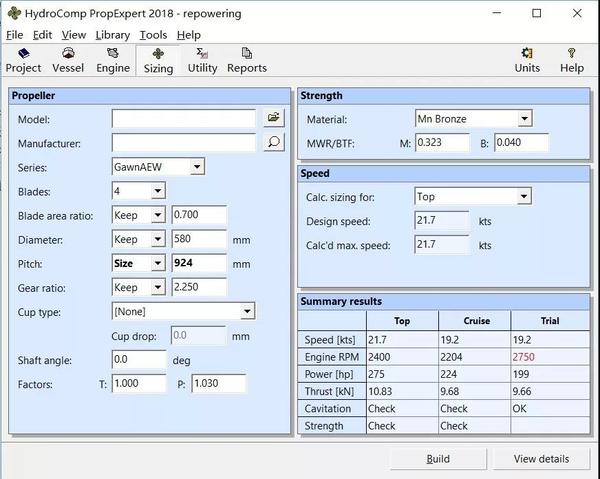Switch to the Vessel toolbar section

(x=68, y=60)
